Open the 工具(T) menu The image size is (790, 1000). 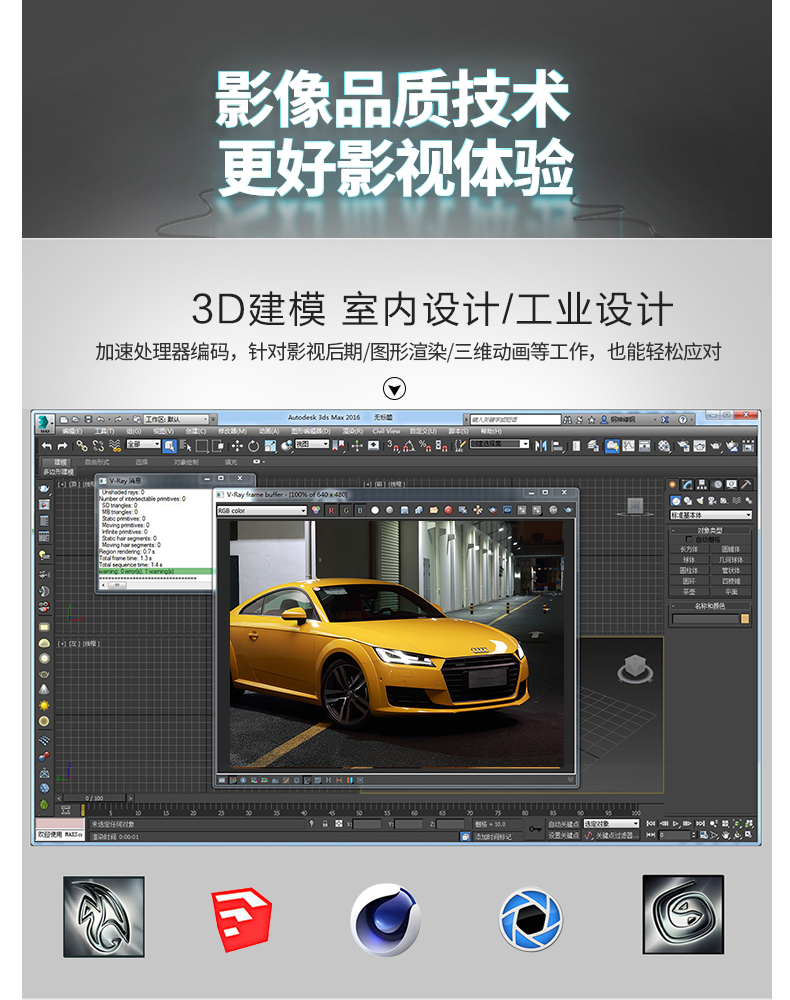click(105, 431)
